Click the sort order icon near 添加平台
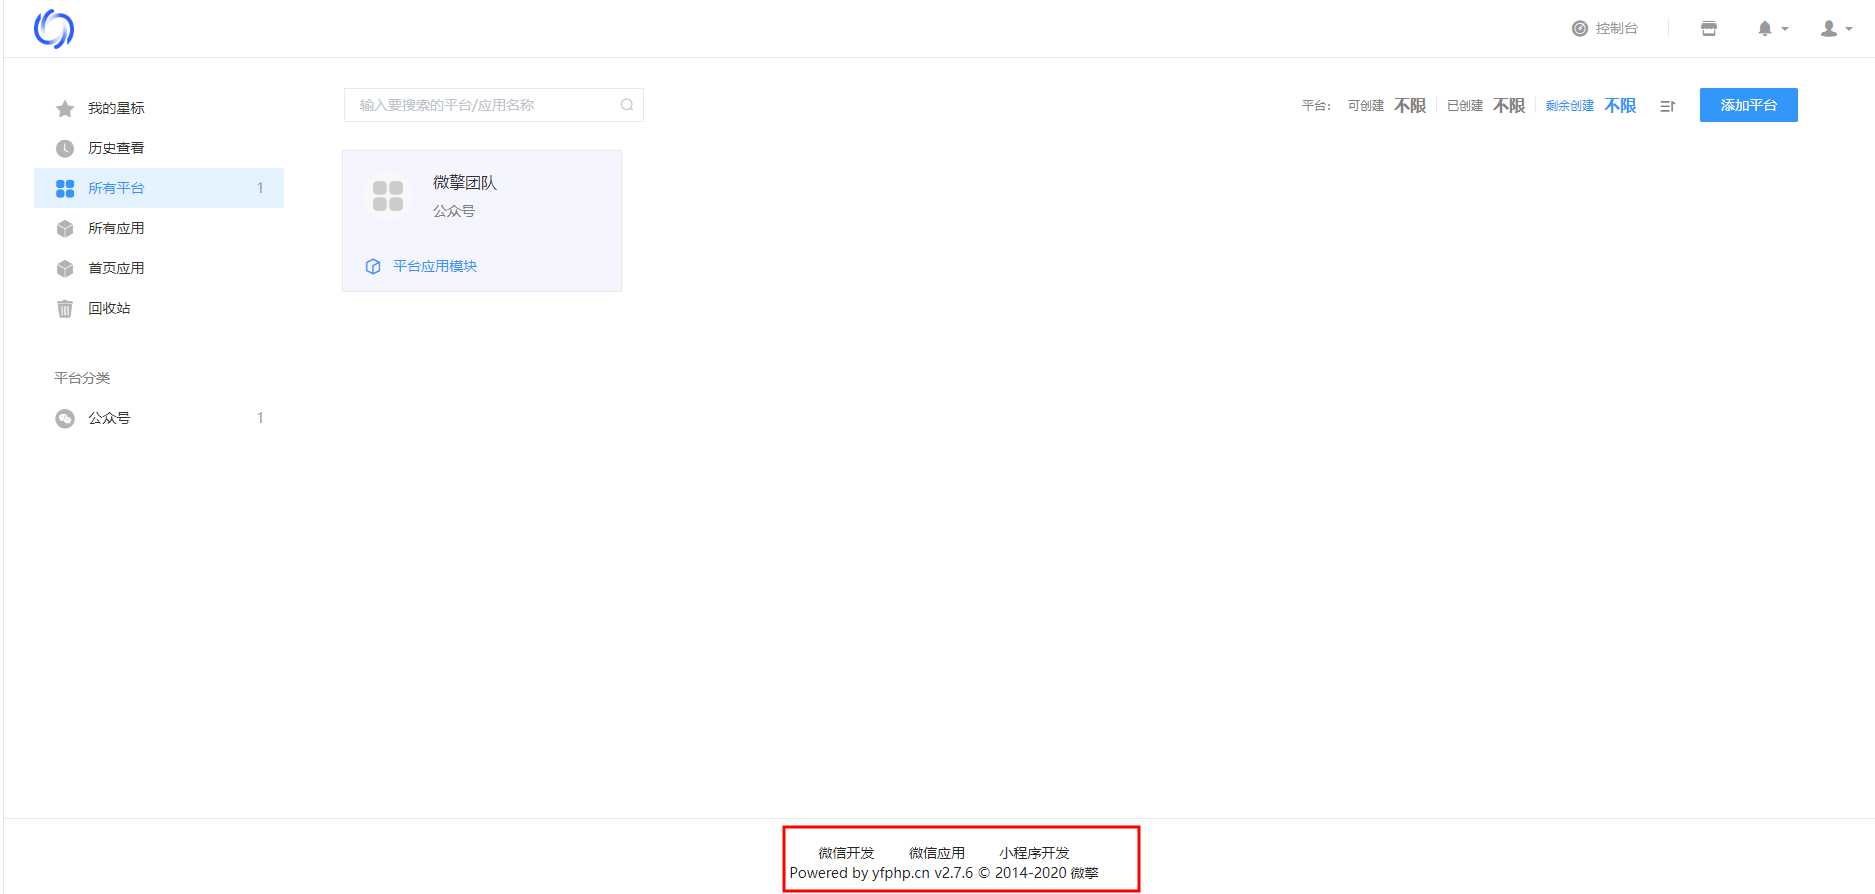This screenshot has width=1875, height=894. (x=1667, y=106)
